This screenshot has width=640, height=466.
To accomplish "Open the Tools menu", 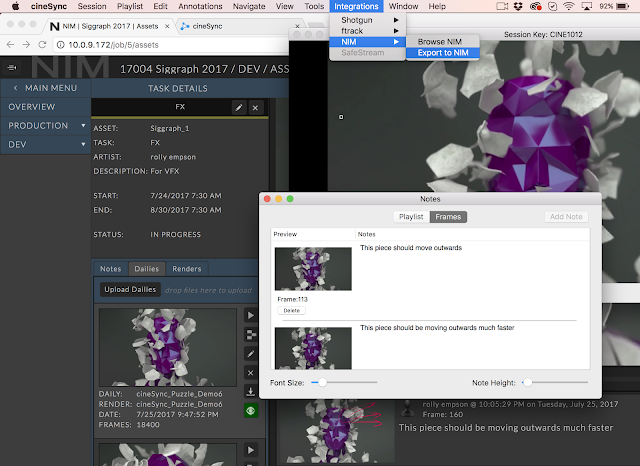I will point(314,6).
